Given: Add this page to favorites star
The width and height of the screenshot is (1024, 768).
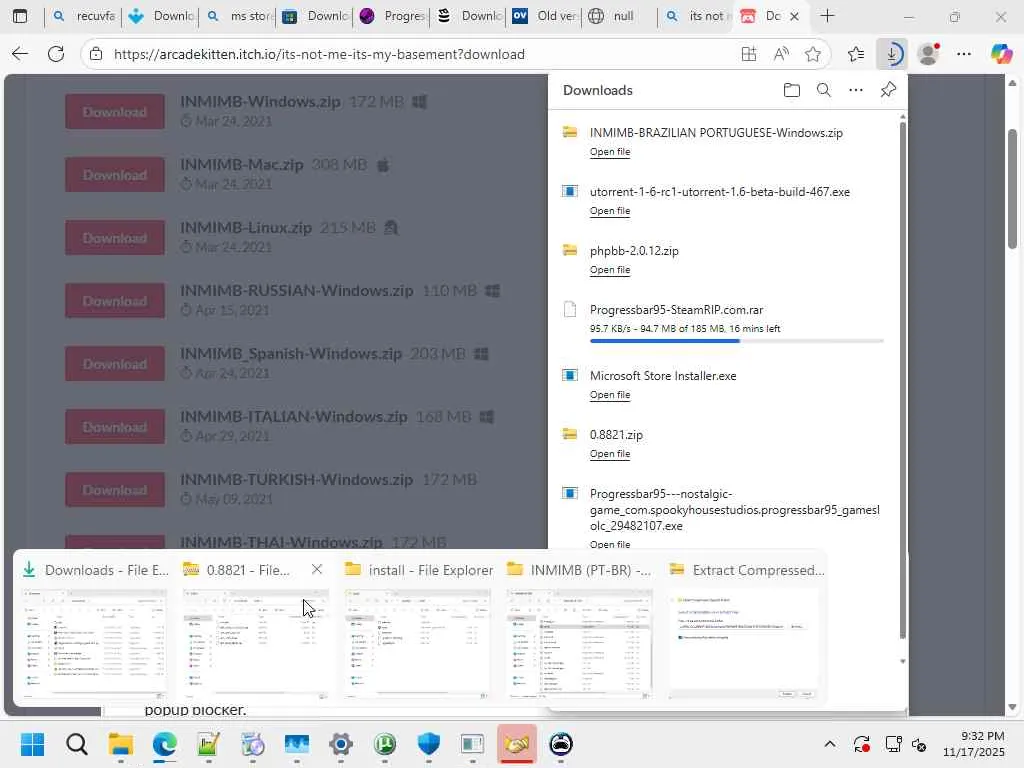Looking at the screenshot, I should click(x=812, y=54).
